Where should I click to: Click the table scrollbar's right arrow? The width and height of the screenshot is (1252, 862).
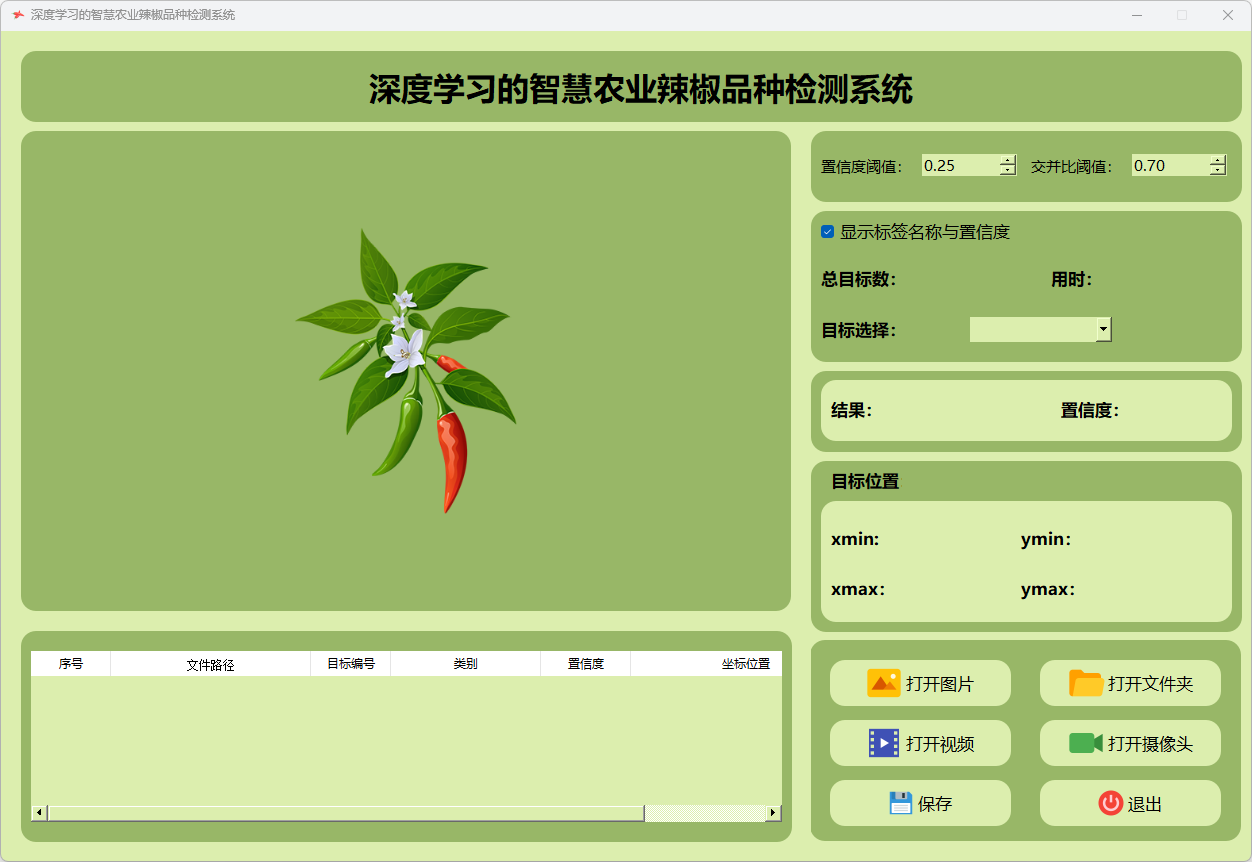pyautogui.click(x=773, y=813)
